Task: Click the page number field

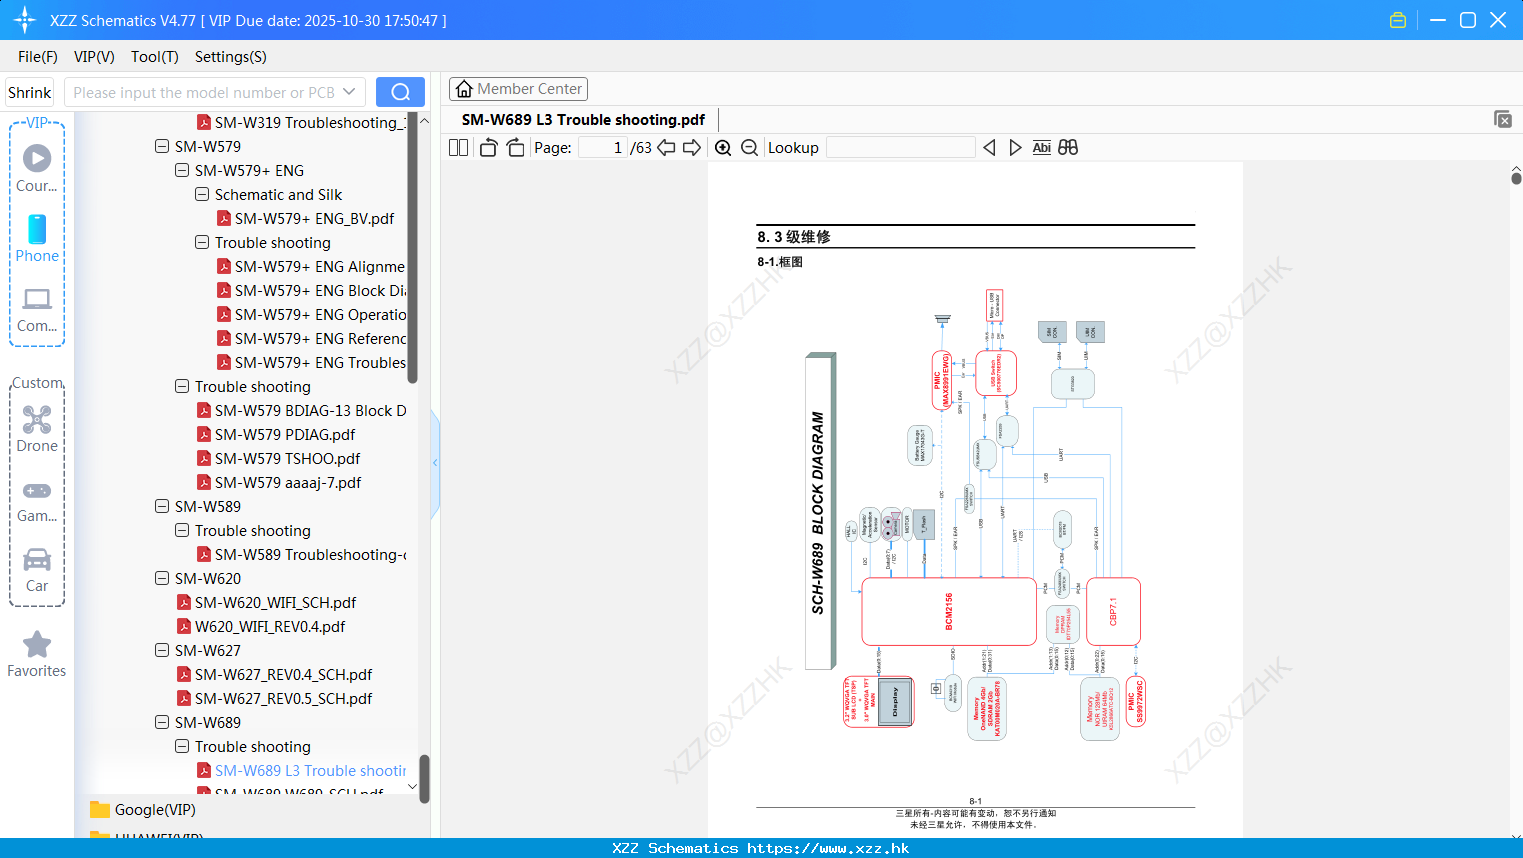Action: (x=603, y=148)
